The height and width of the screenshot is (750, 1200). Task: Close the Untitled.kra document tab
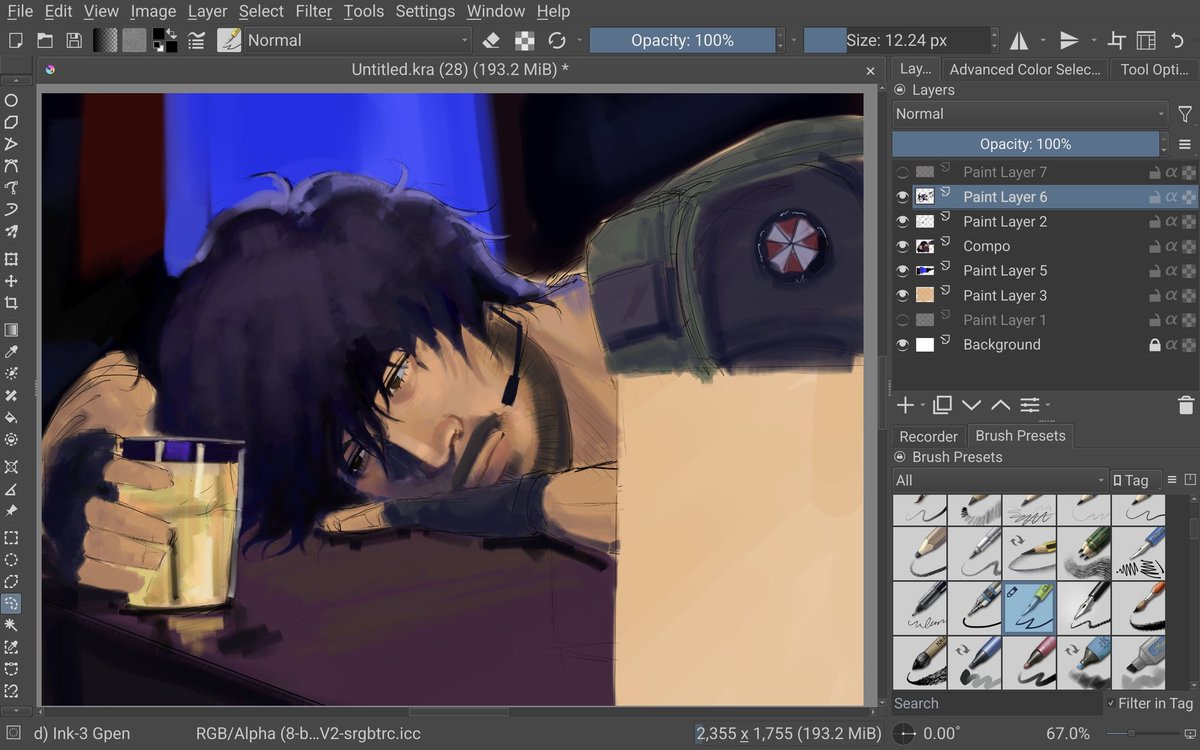click(870, 70)
